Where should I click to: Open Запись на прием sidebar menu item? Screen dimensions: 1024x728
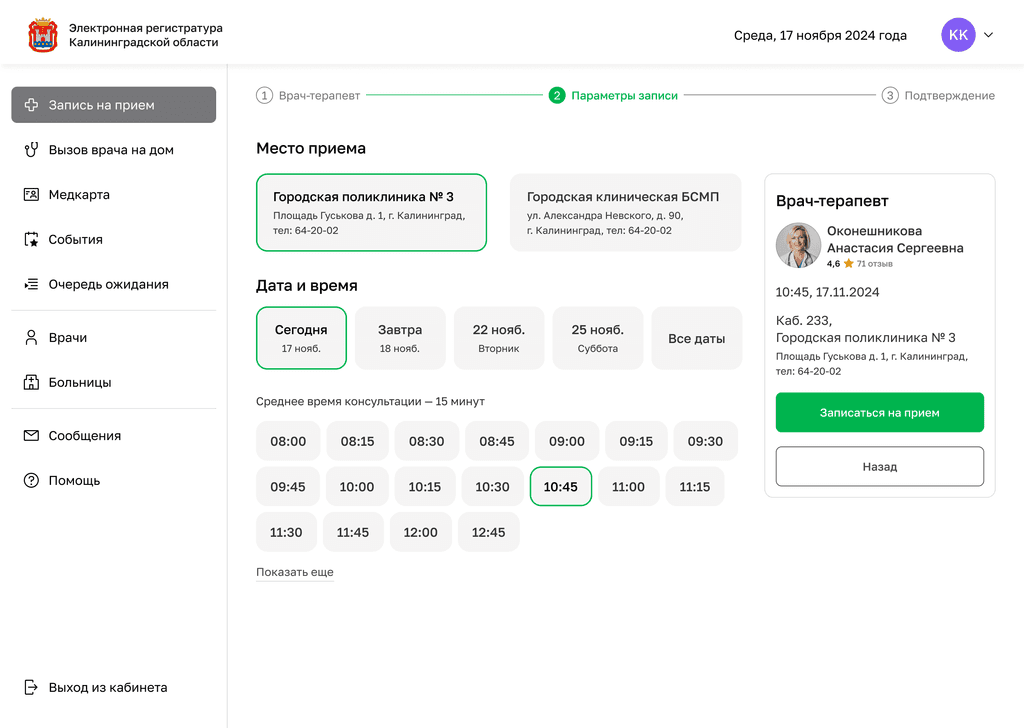coord(113,105)
